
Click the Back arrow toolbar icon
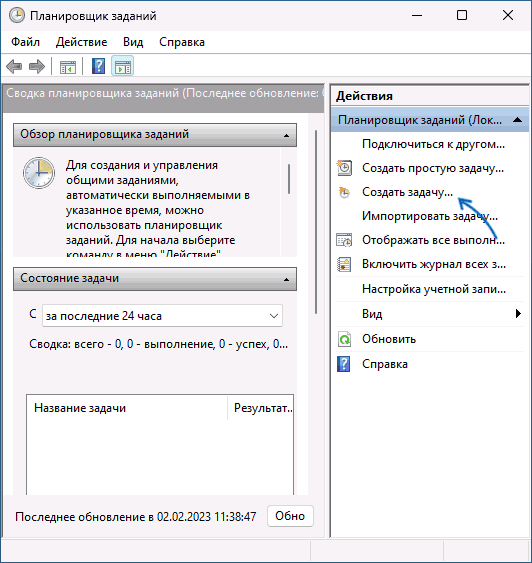tap(14, 66)
